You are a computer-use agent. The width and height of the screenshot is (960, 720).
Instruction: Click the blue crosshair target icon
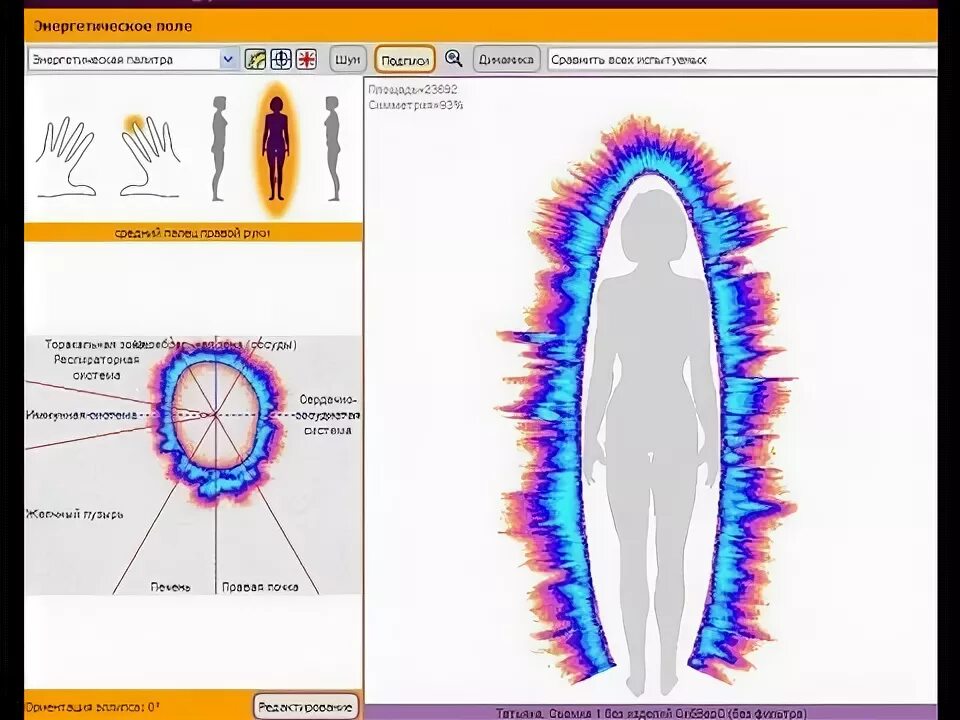point(281,59)
